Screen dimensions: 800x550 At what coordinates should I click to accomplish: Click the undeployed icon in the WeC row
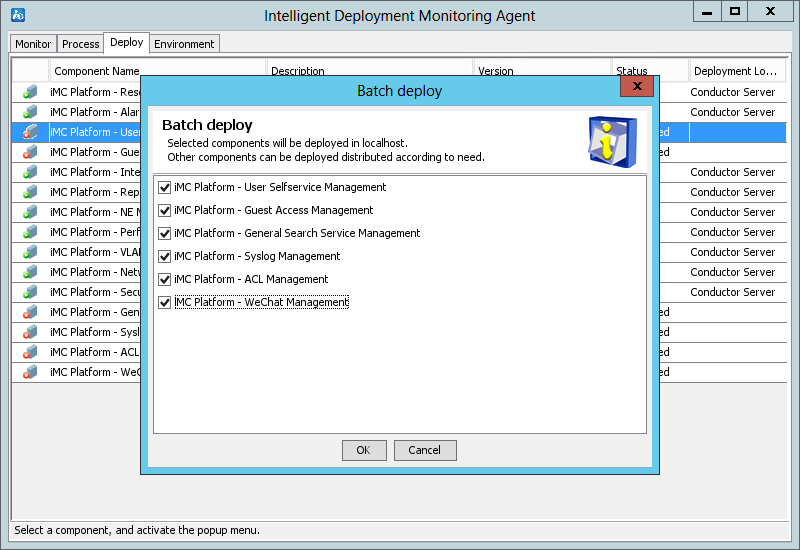(30, 372)
